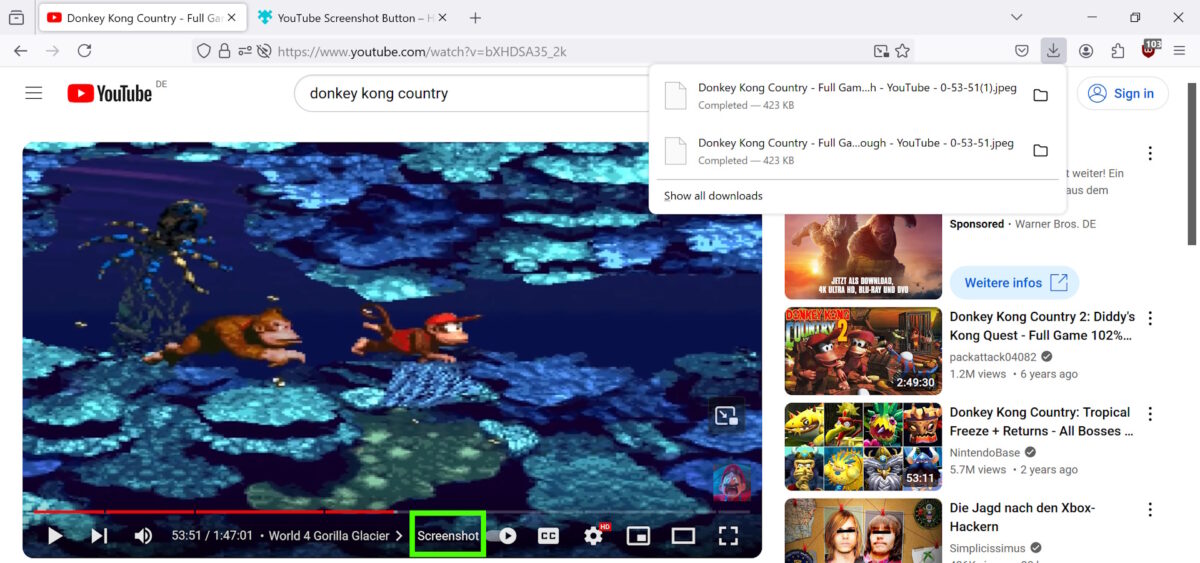Open a new browser tab
Viewport: 1200px width, 563px height.
point(475,18)
